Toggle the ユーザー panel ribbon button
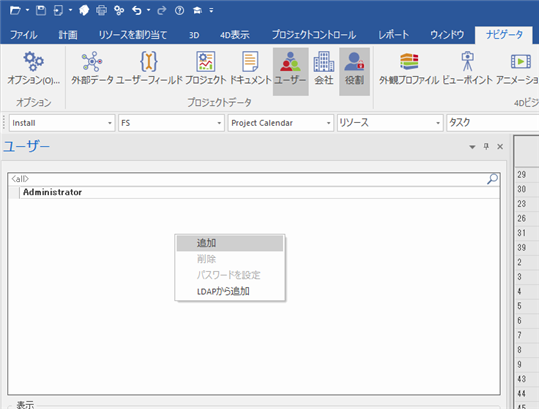539x409 pixels. [290, 71]
